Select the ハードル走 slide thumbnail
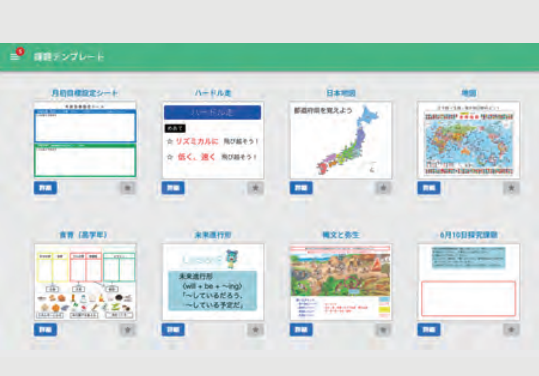Viewport: 539px width, 376px height. click(x=213, y=140)
